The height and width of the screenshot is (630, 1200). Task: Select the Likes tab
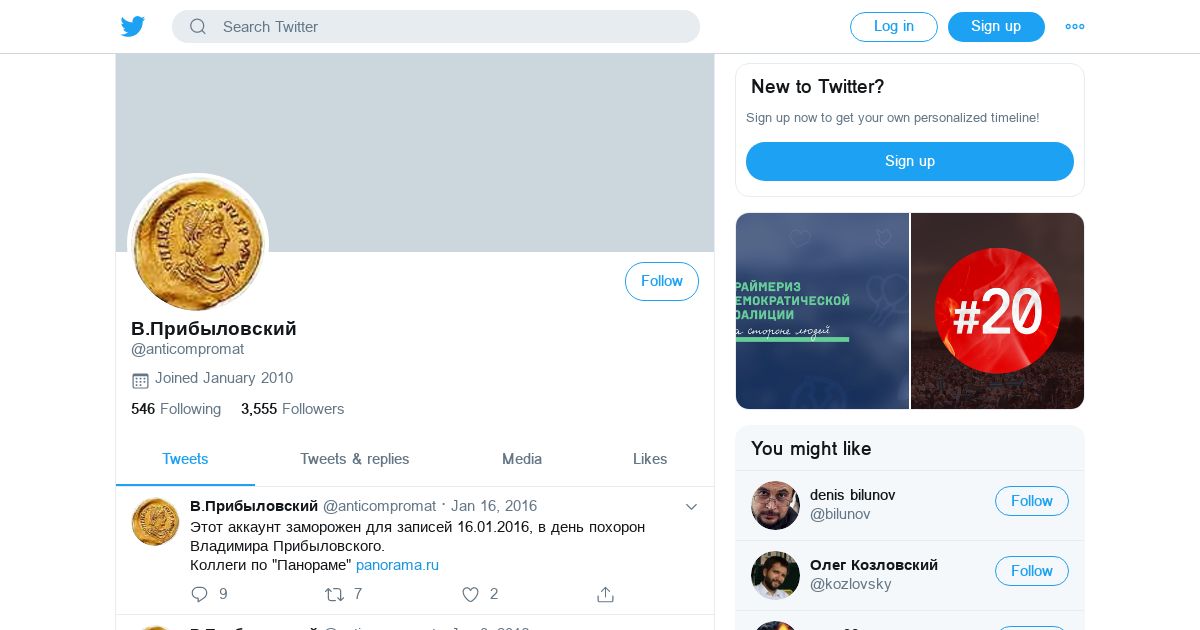pyautogui.click(x=650, y=459)
